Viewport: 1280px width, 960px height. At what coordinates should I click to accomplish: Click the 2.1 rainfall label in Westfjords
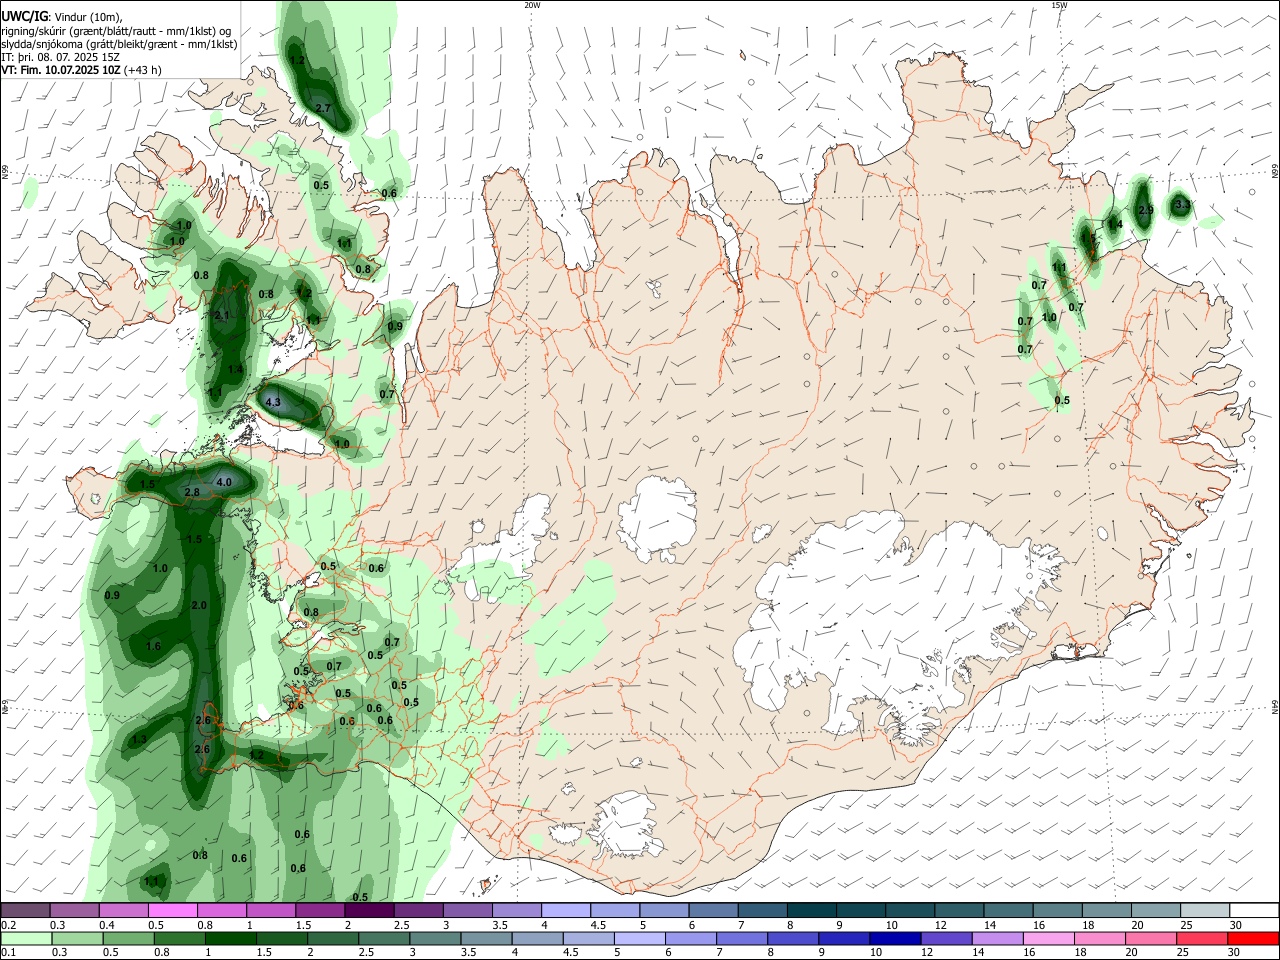click(x=222, y=316)
